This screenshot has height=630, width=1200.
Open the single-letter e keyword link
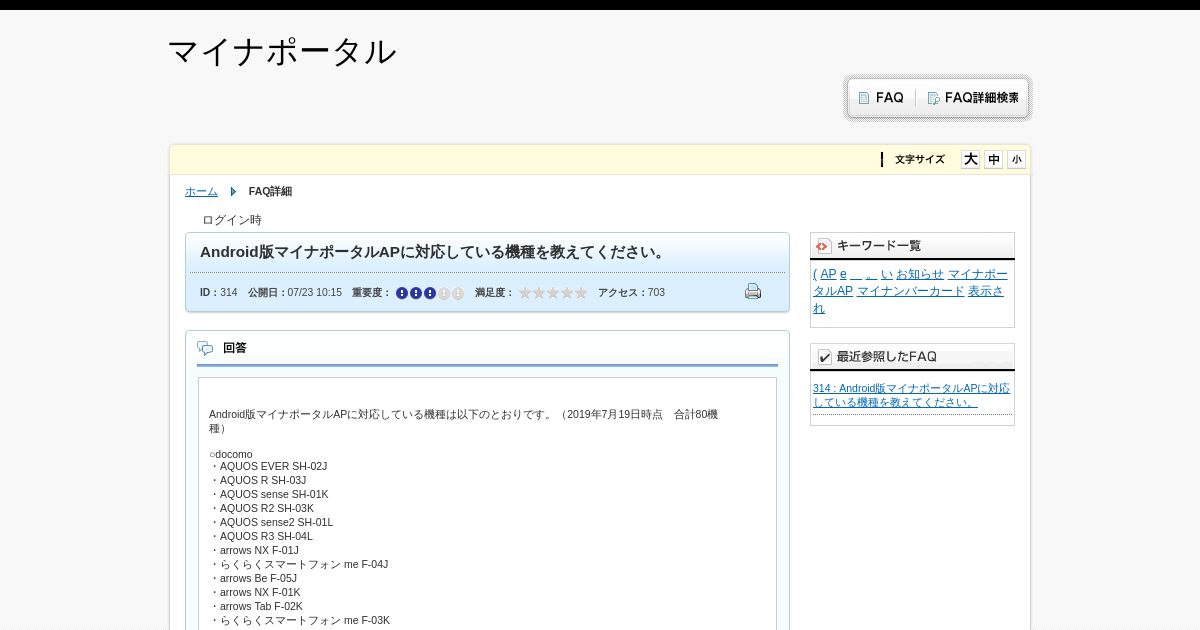pyautogui.click(x=843, y=274)
